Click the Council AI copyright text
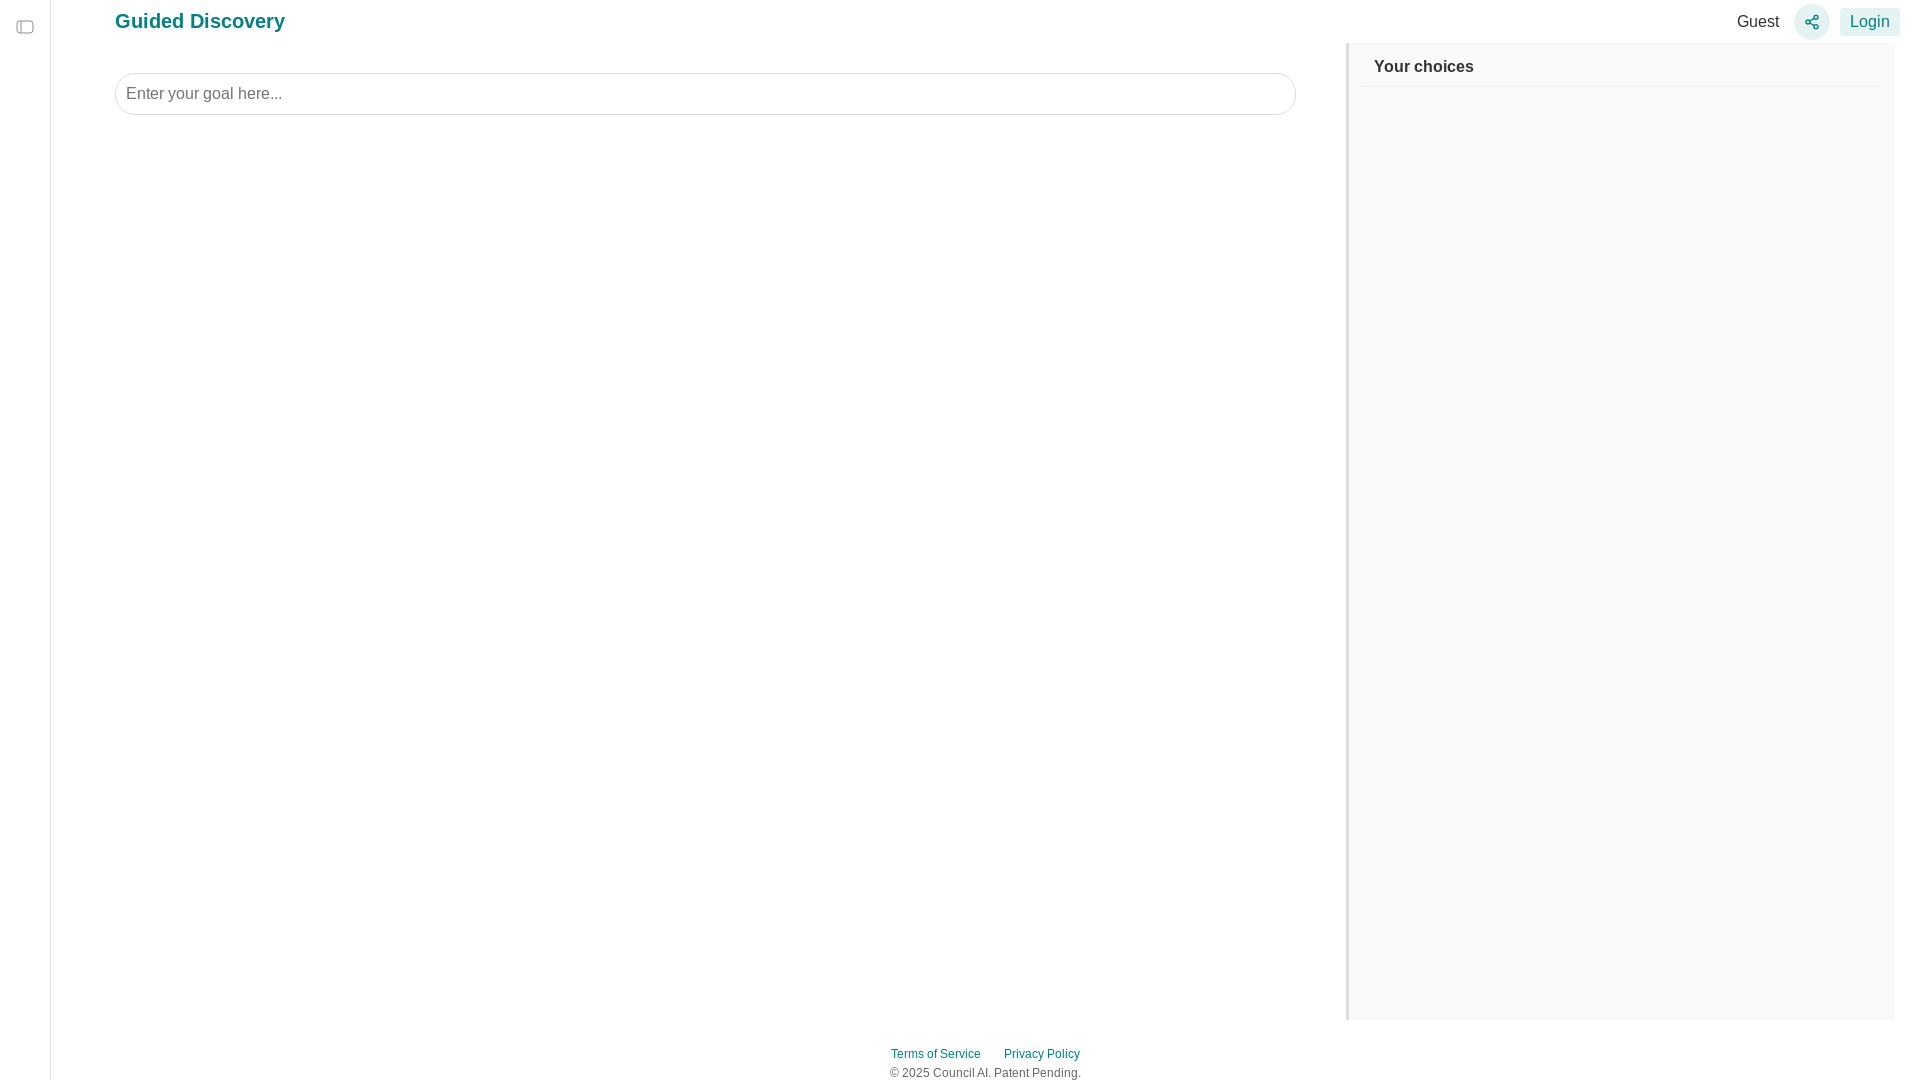This screenshot has height=1080, width=1920. click(x=985, y=1073)
